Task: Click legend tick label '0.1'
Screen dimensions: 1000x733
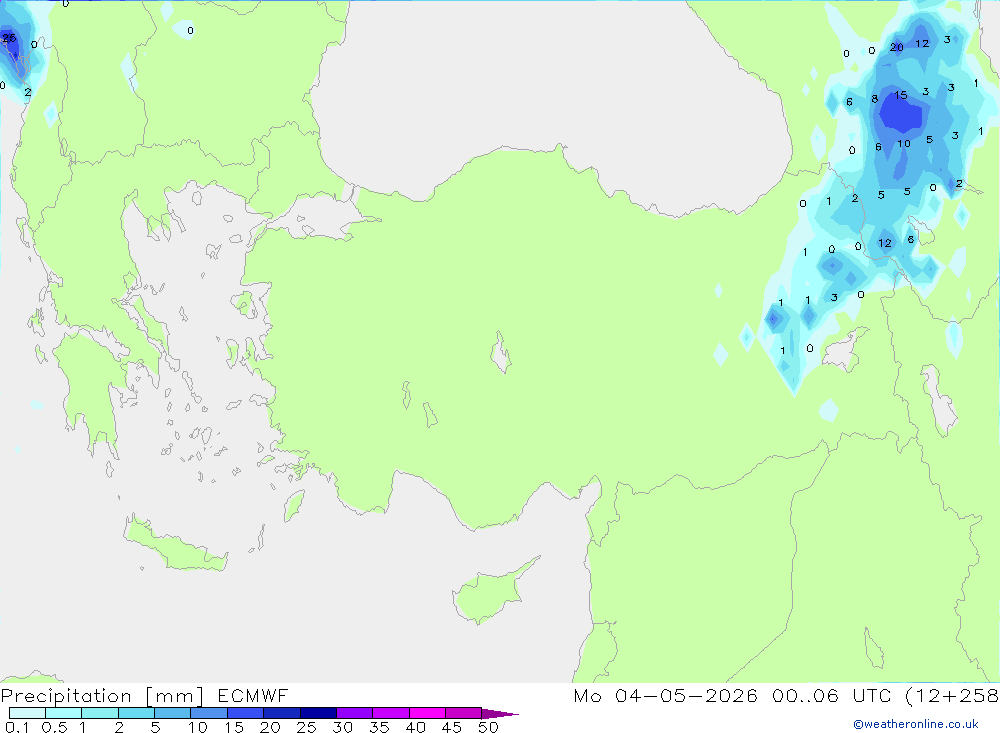Action: [17, 727]
